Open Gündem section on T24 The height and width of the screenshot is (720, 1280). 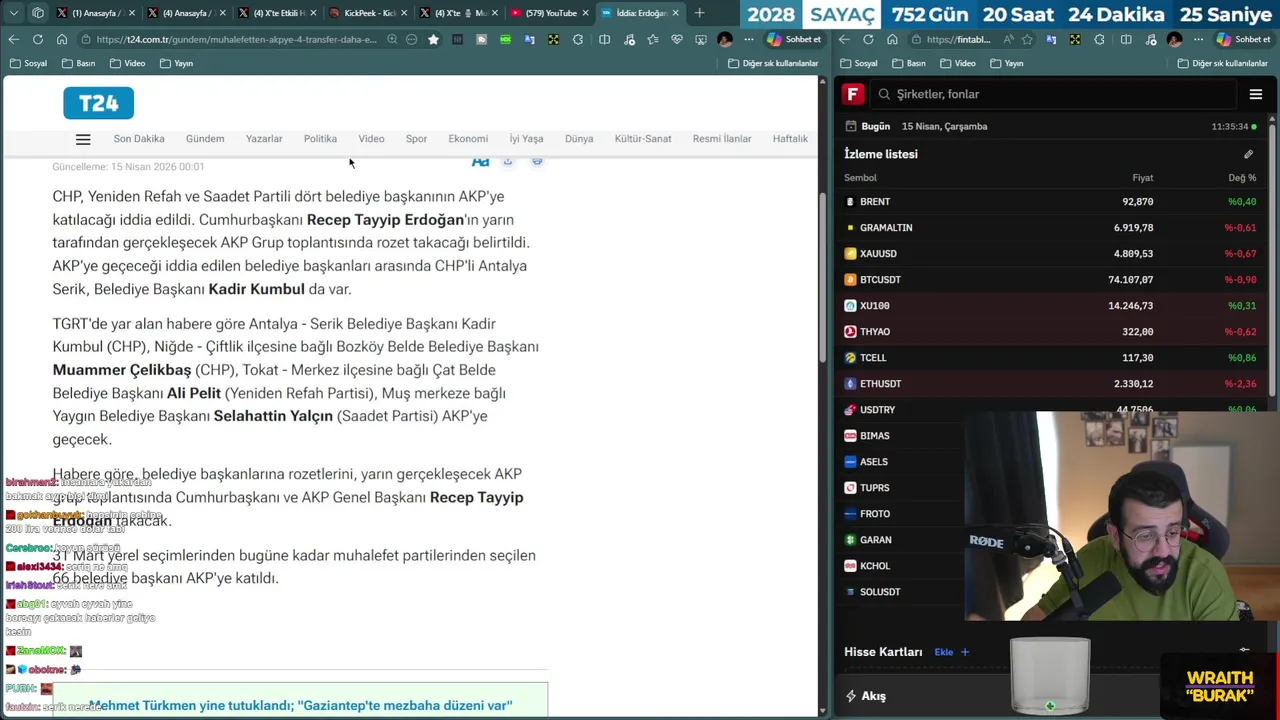pos(205,139)
